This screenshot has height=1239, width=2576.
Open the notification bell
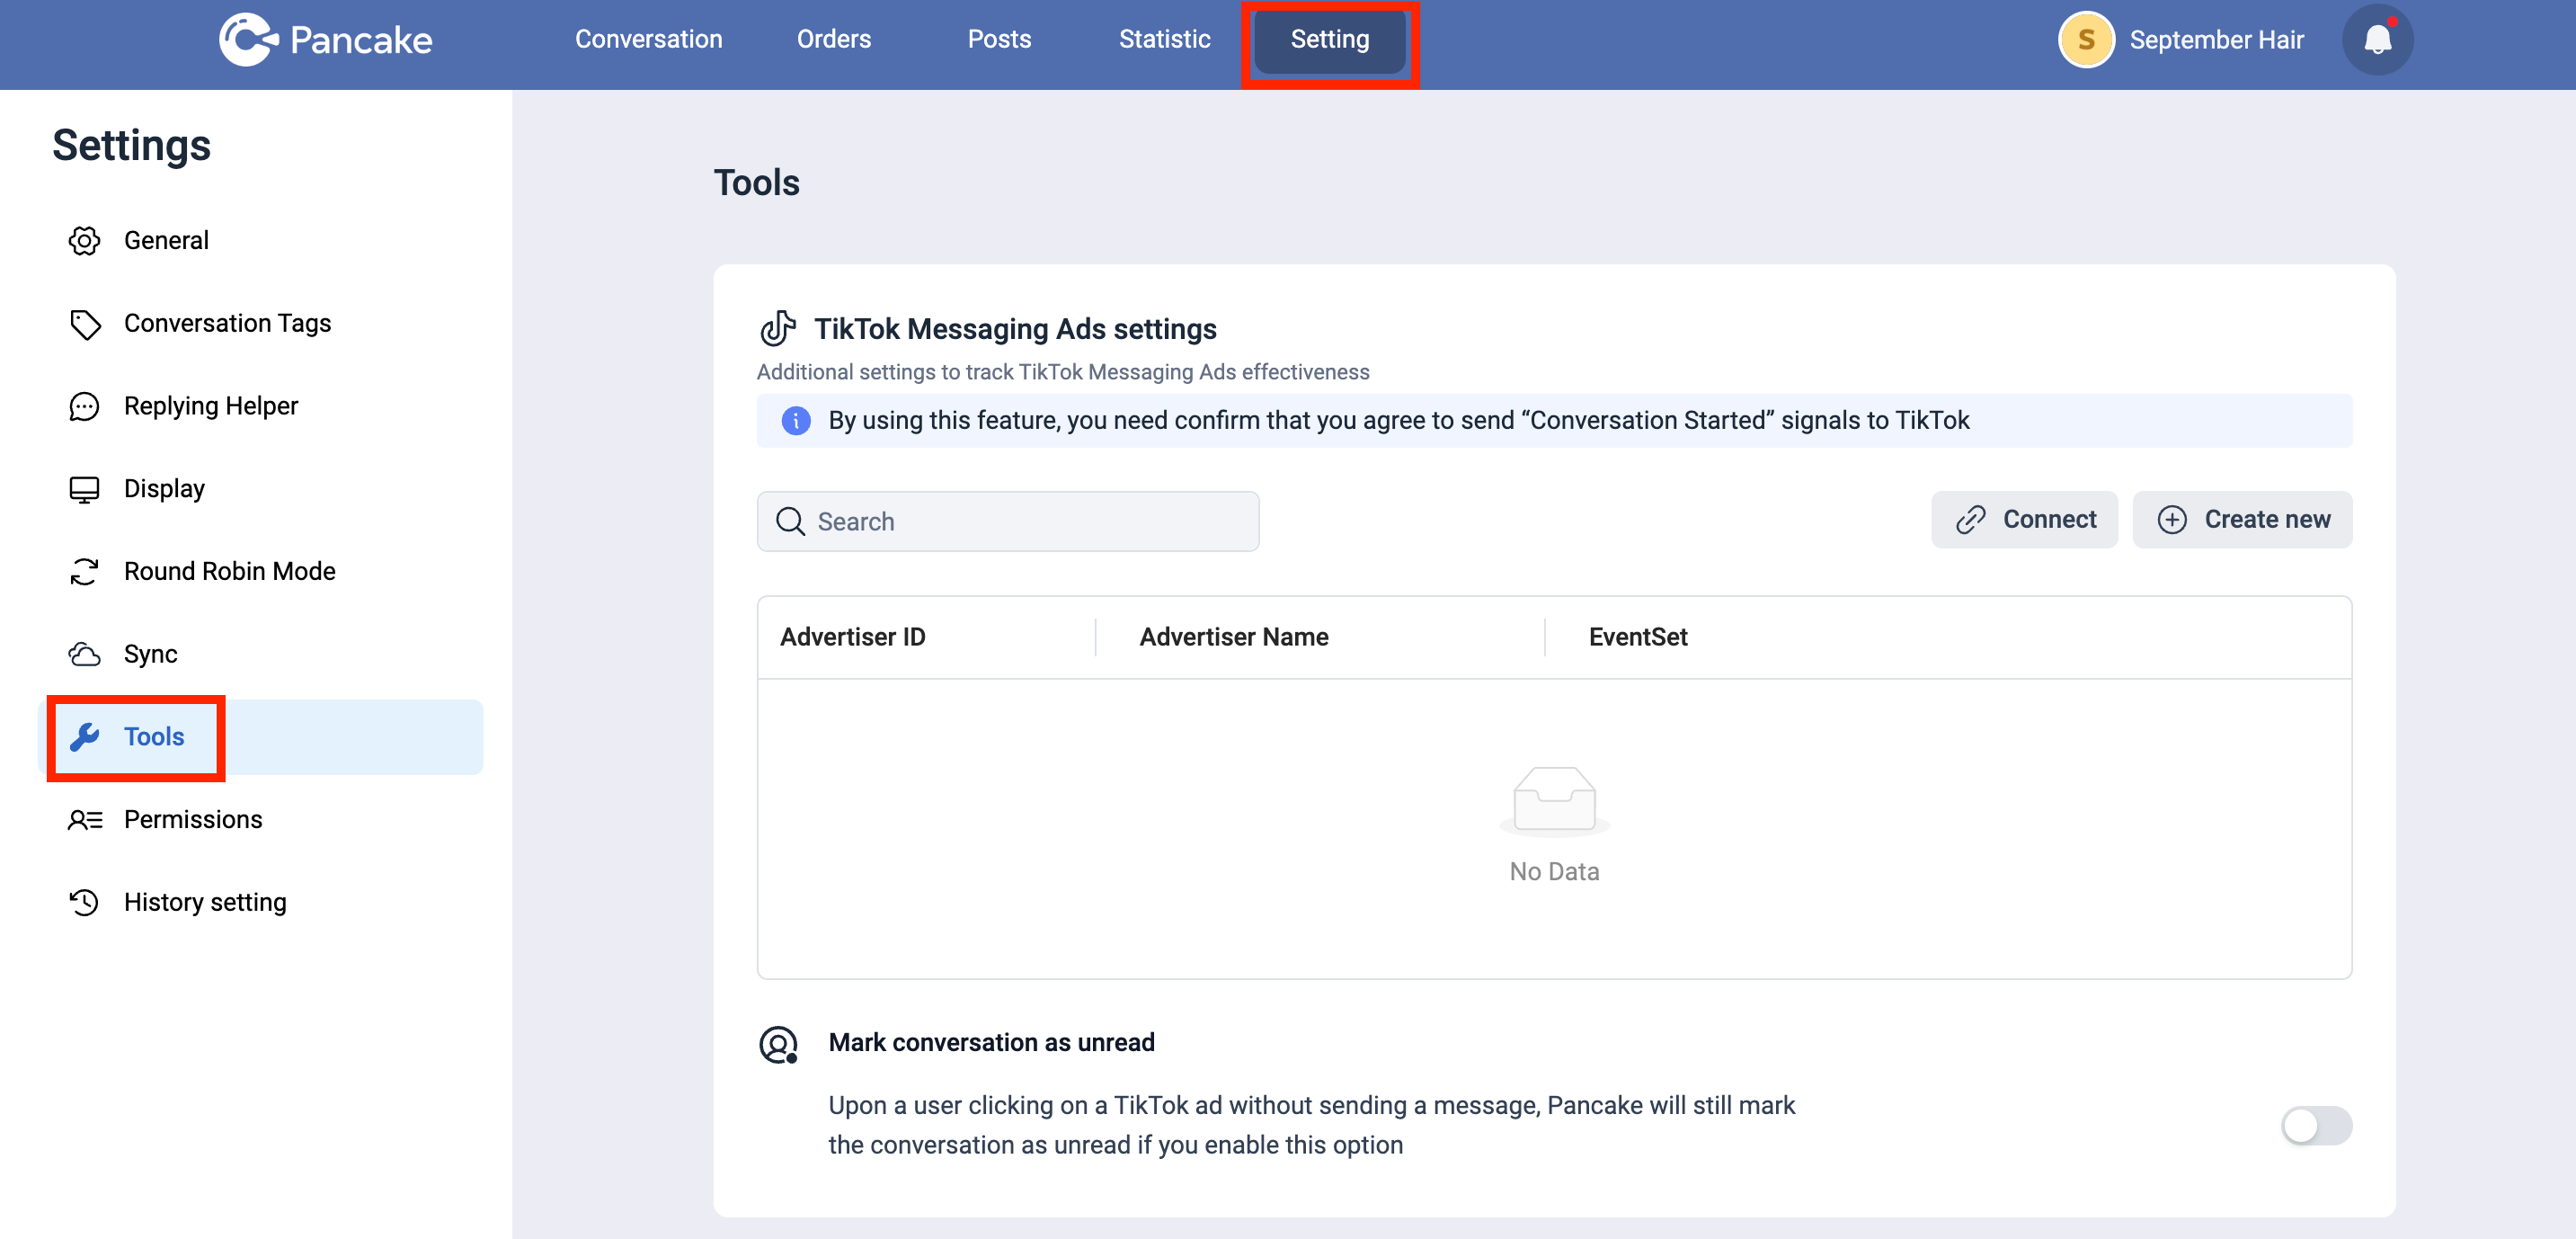click(x=2377, y=40)
